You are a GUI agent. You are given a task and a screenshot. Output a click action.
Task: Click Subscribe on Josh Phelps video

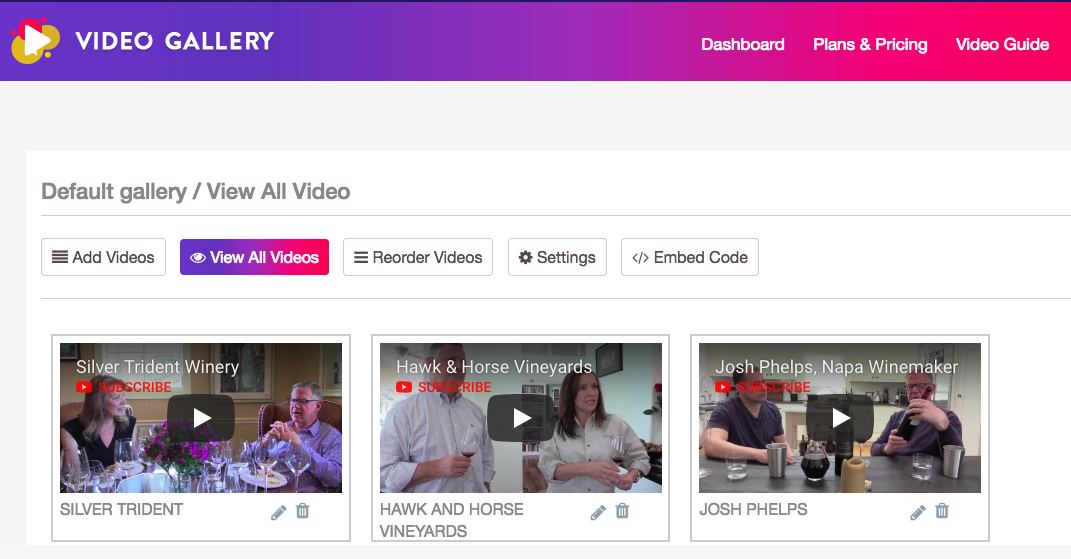tap(763, 387)
